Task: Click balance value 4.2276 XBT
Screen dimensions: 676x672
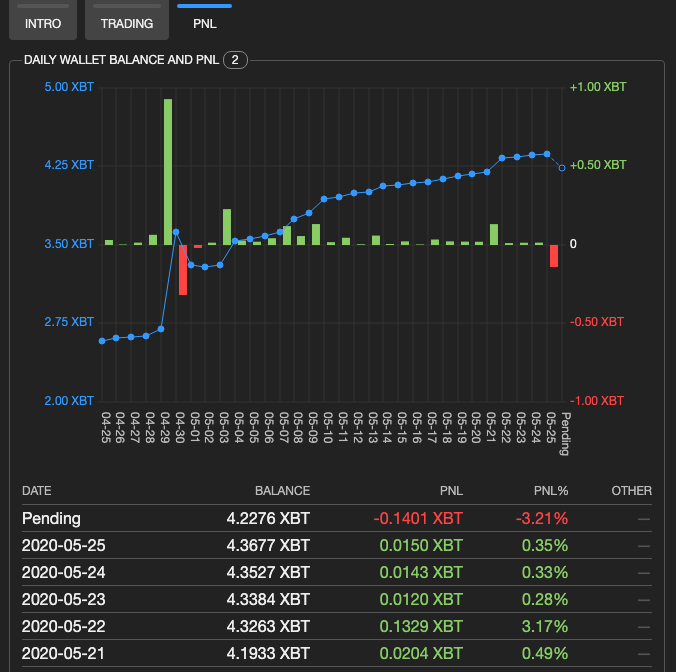Action: [268, 519]
